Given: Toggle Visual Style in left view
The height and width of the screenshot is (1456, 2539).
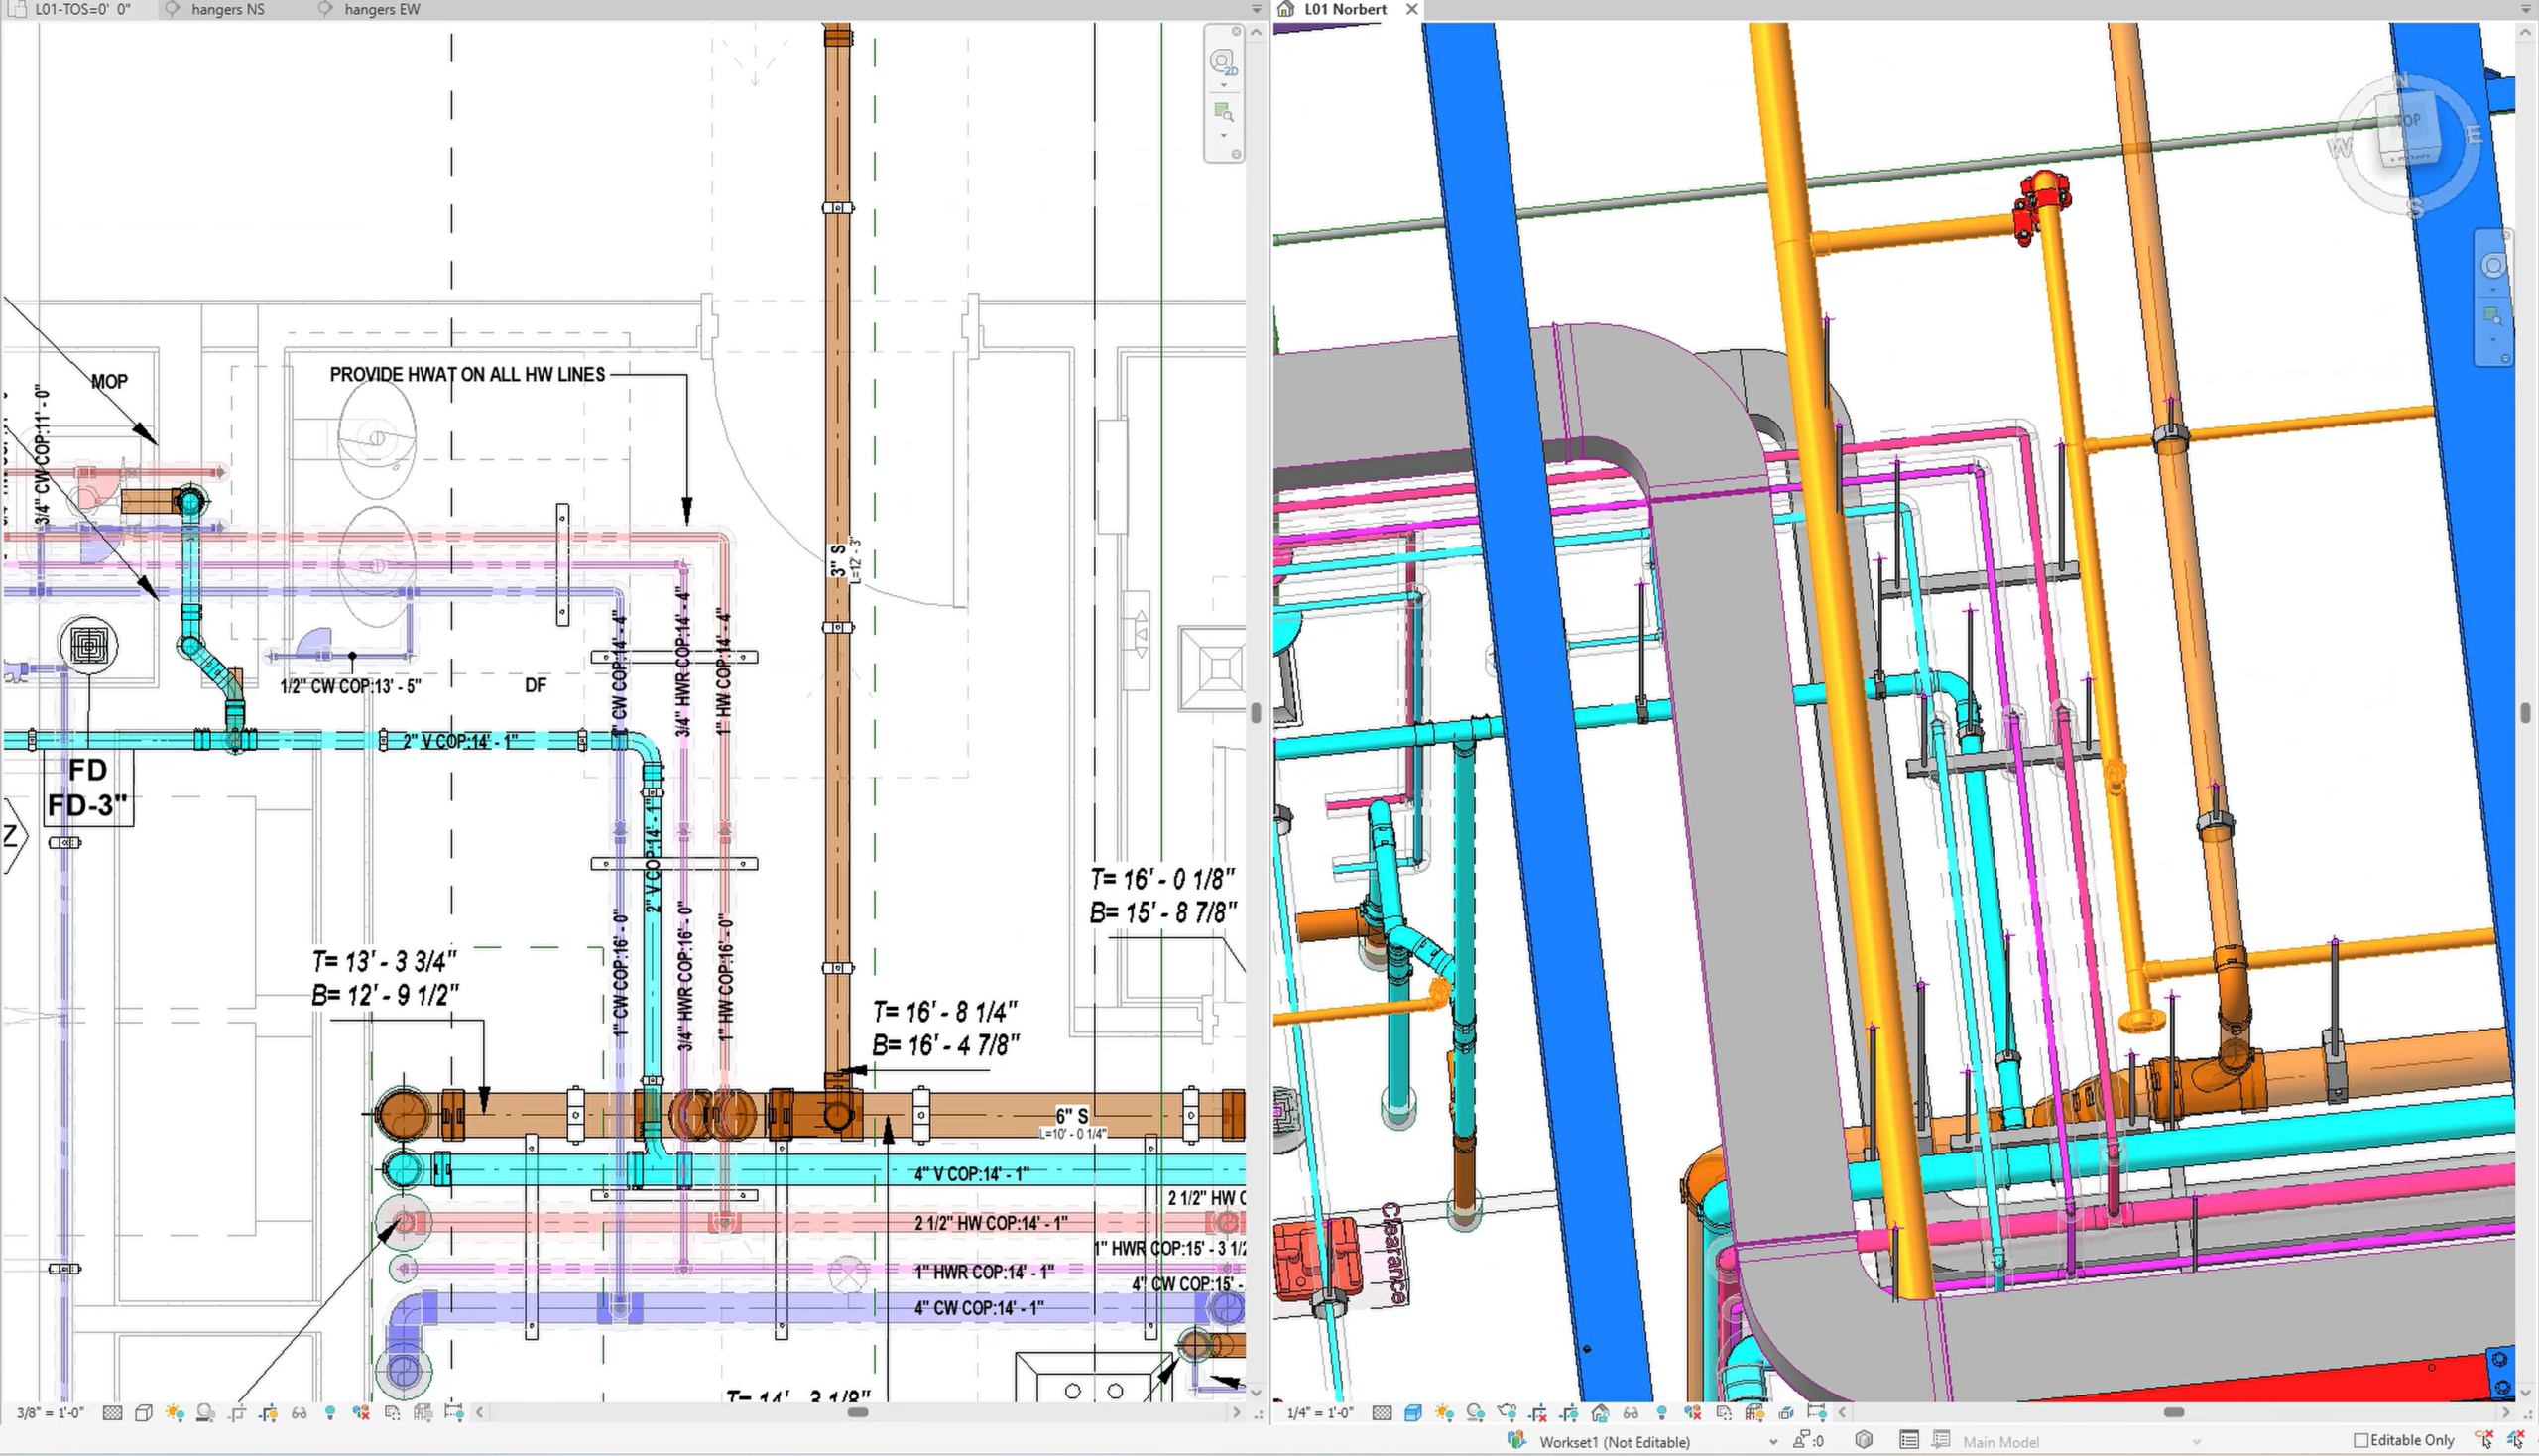Looking at the screenshot, I should click(144, 1413).
